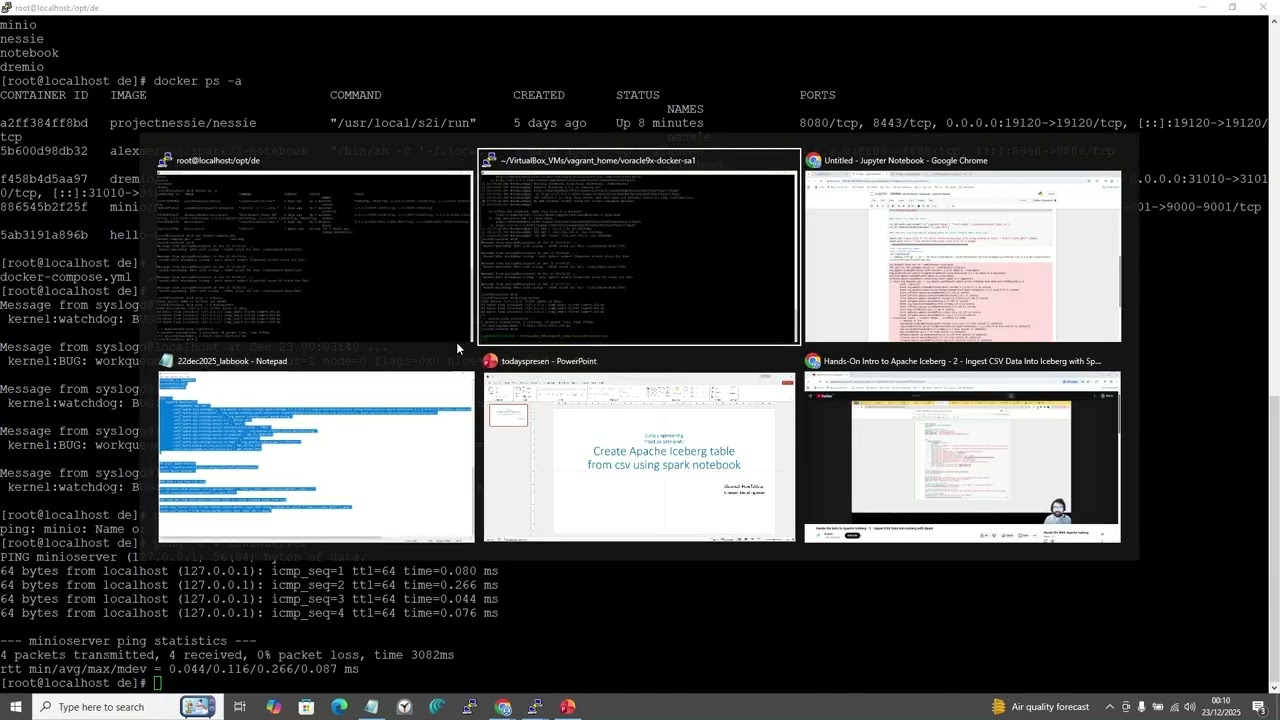Open the volume speaker tray icon
This screenshot has height=720, width=1280.
(1190, 707)
